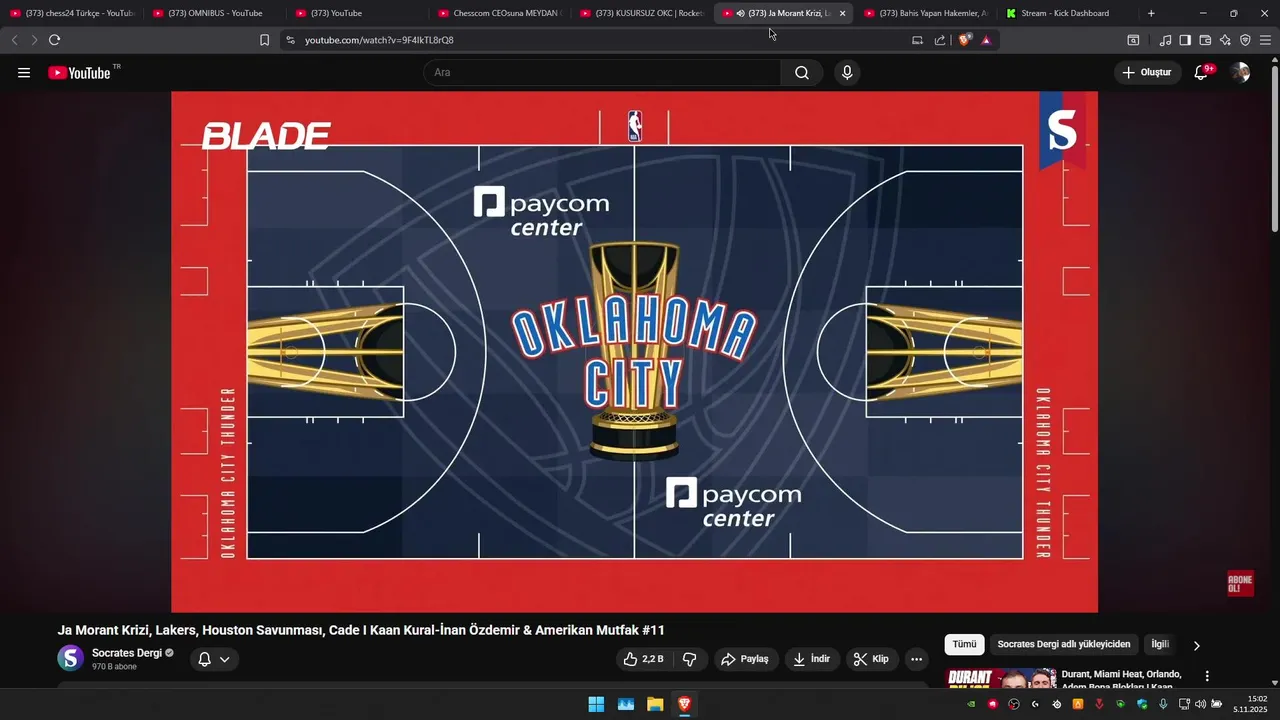Open the Brave main menu
The height and width of the screenshot is (720, 1280).
(x=1265, y=40)
